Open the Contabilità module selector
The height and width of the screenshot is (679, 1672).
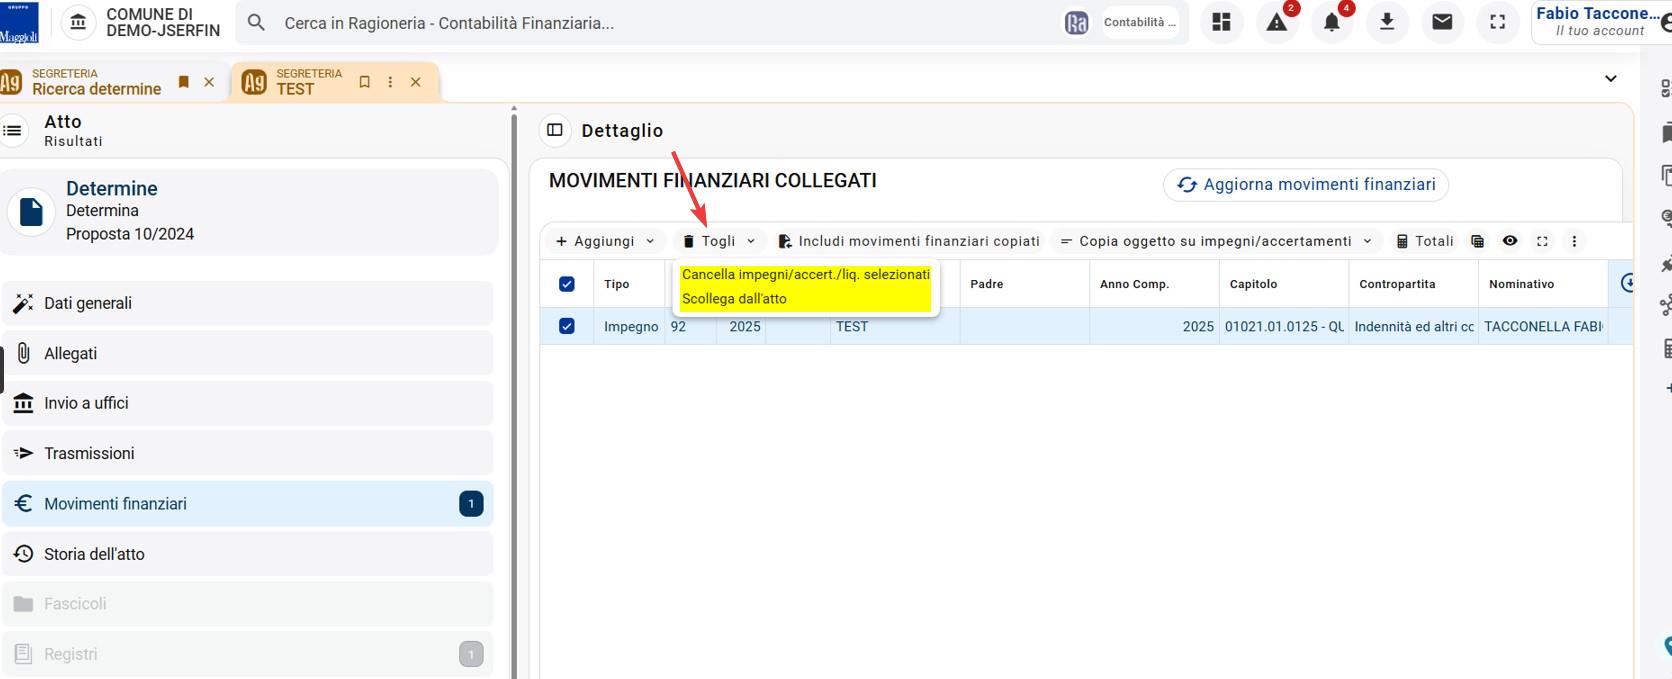pos(1140,23)
